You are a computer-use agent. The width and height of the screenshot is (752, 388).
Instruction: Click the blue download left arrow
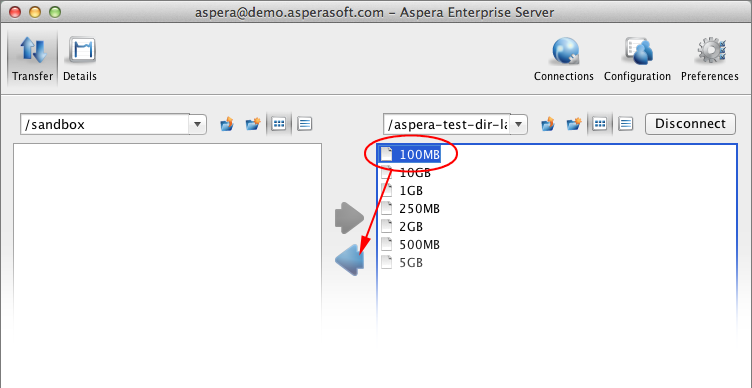[x=349, y=260]
